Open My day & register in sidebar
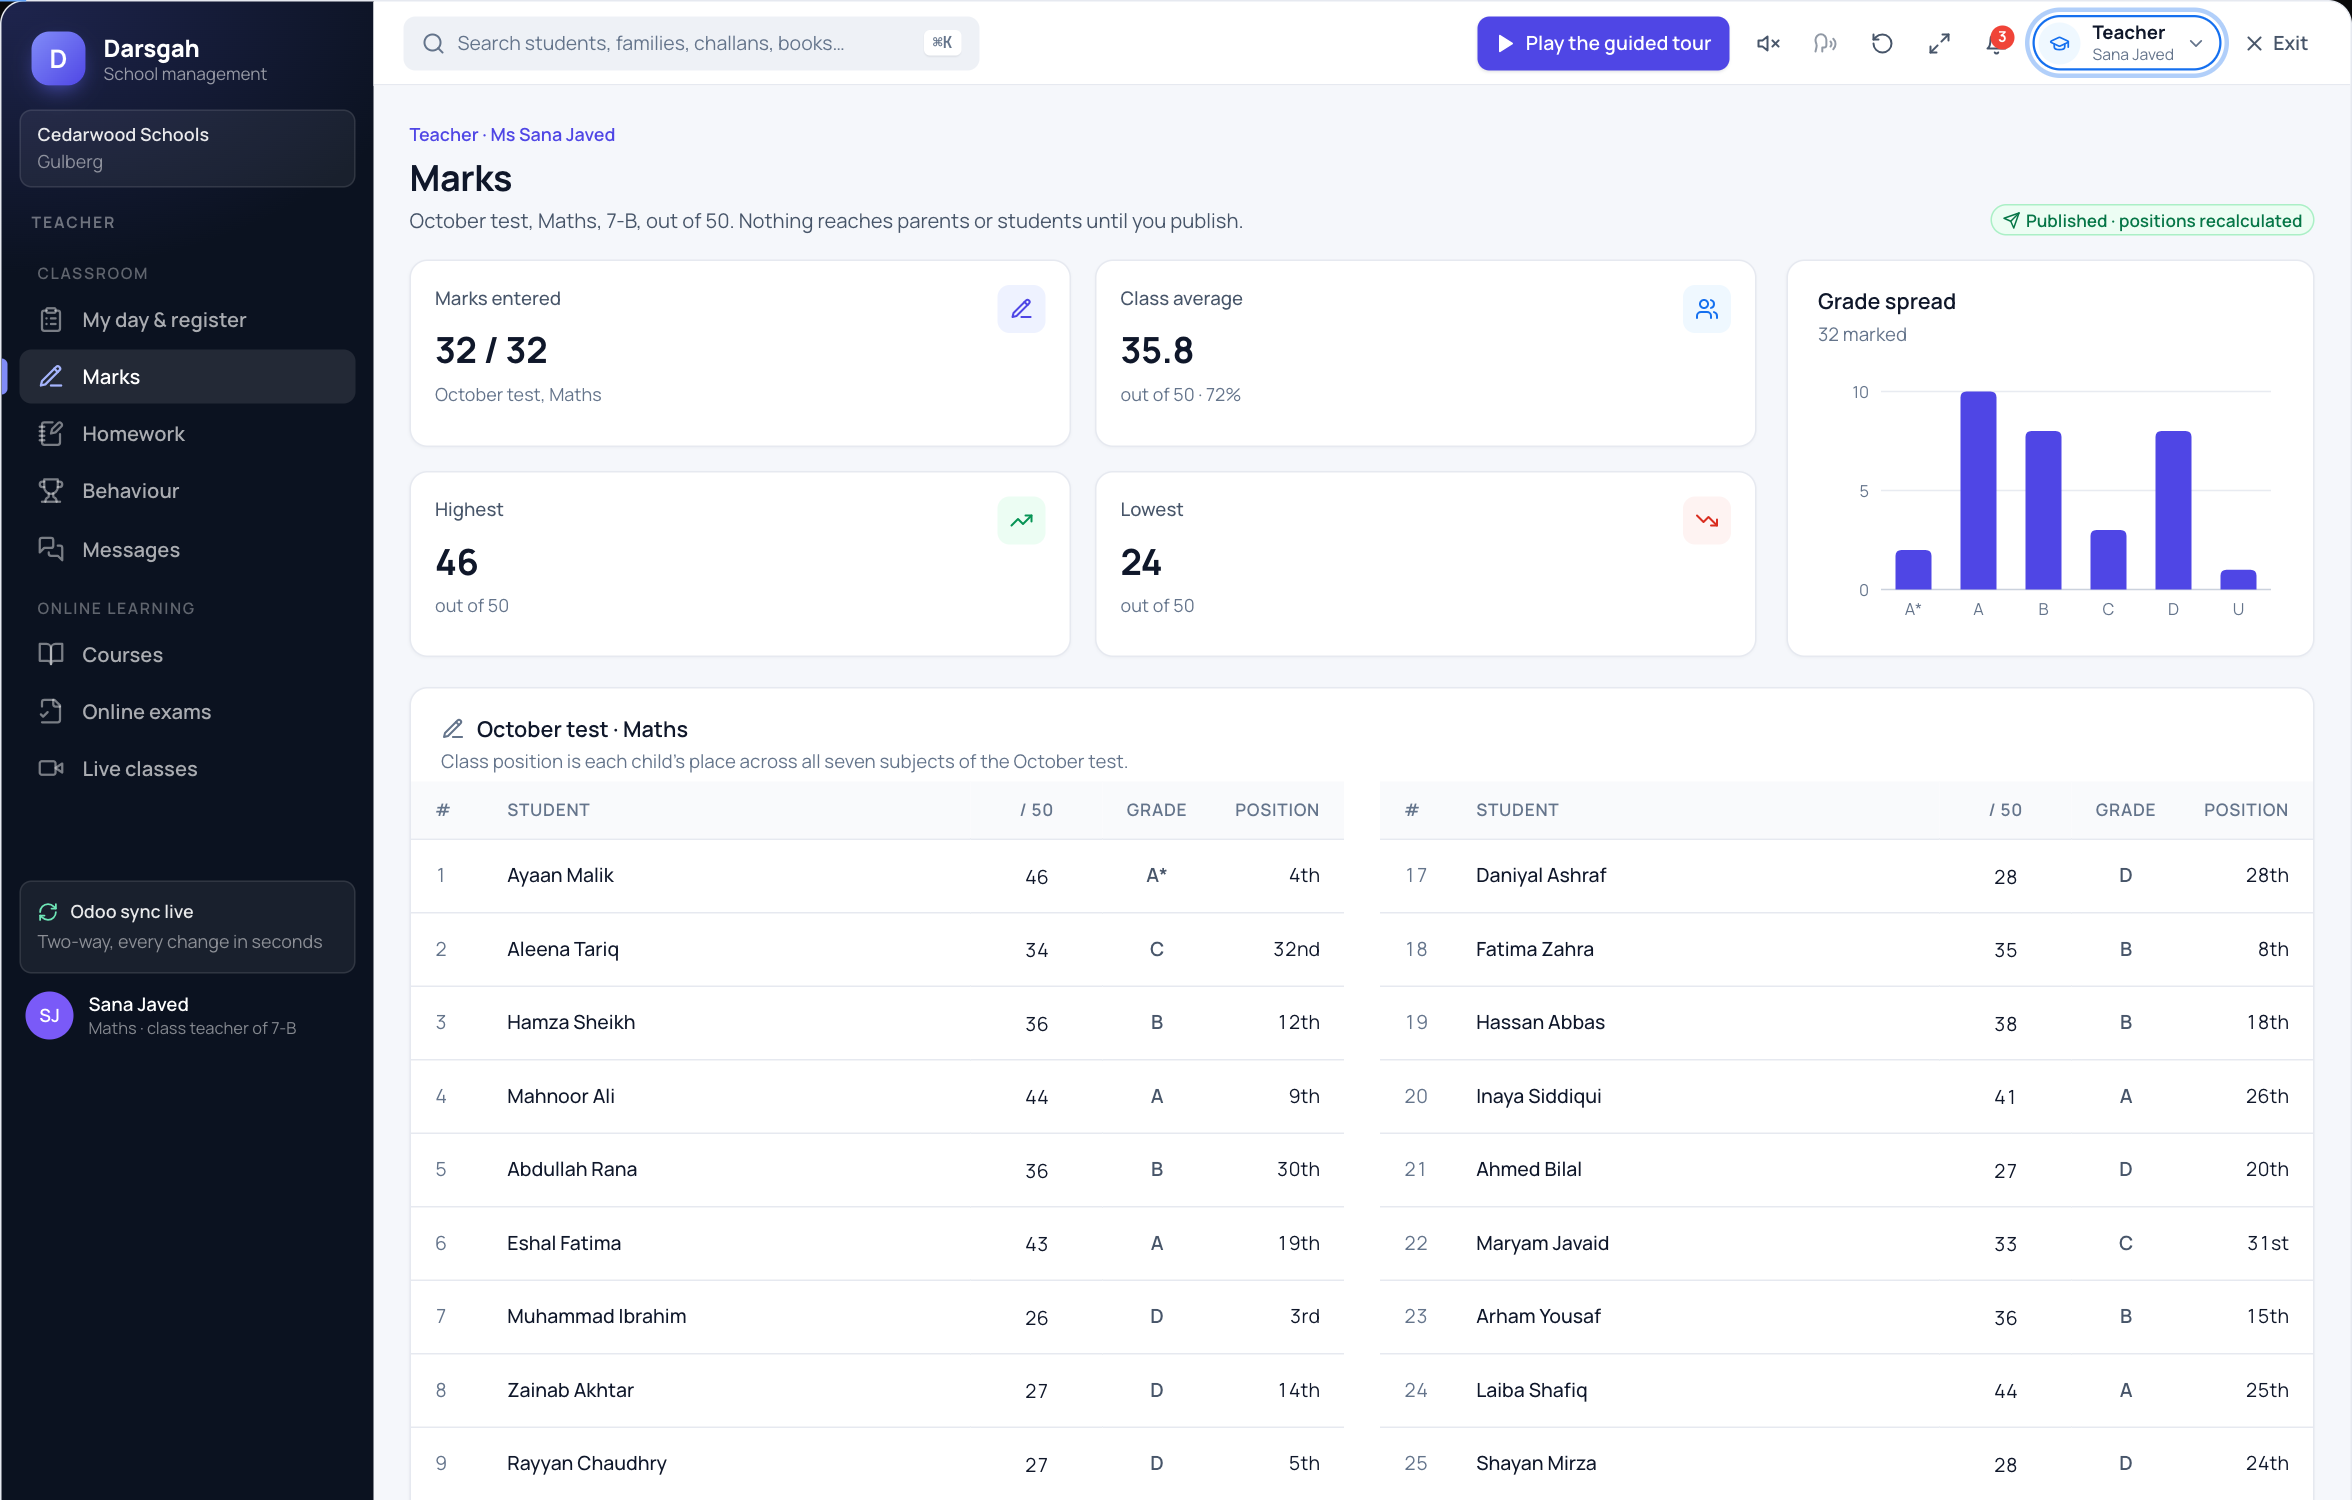This screenshot has height=1500, width=2352. click(x=187, y=320)
